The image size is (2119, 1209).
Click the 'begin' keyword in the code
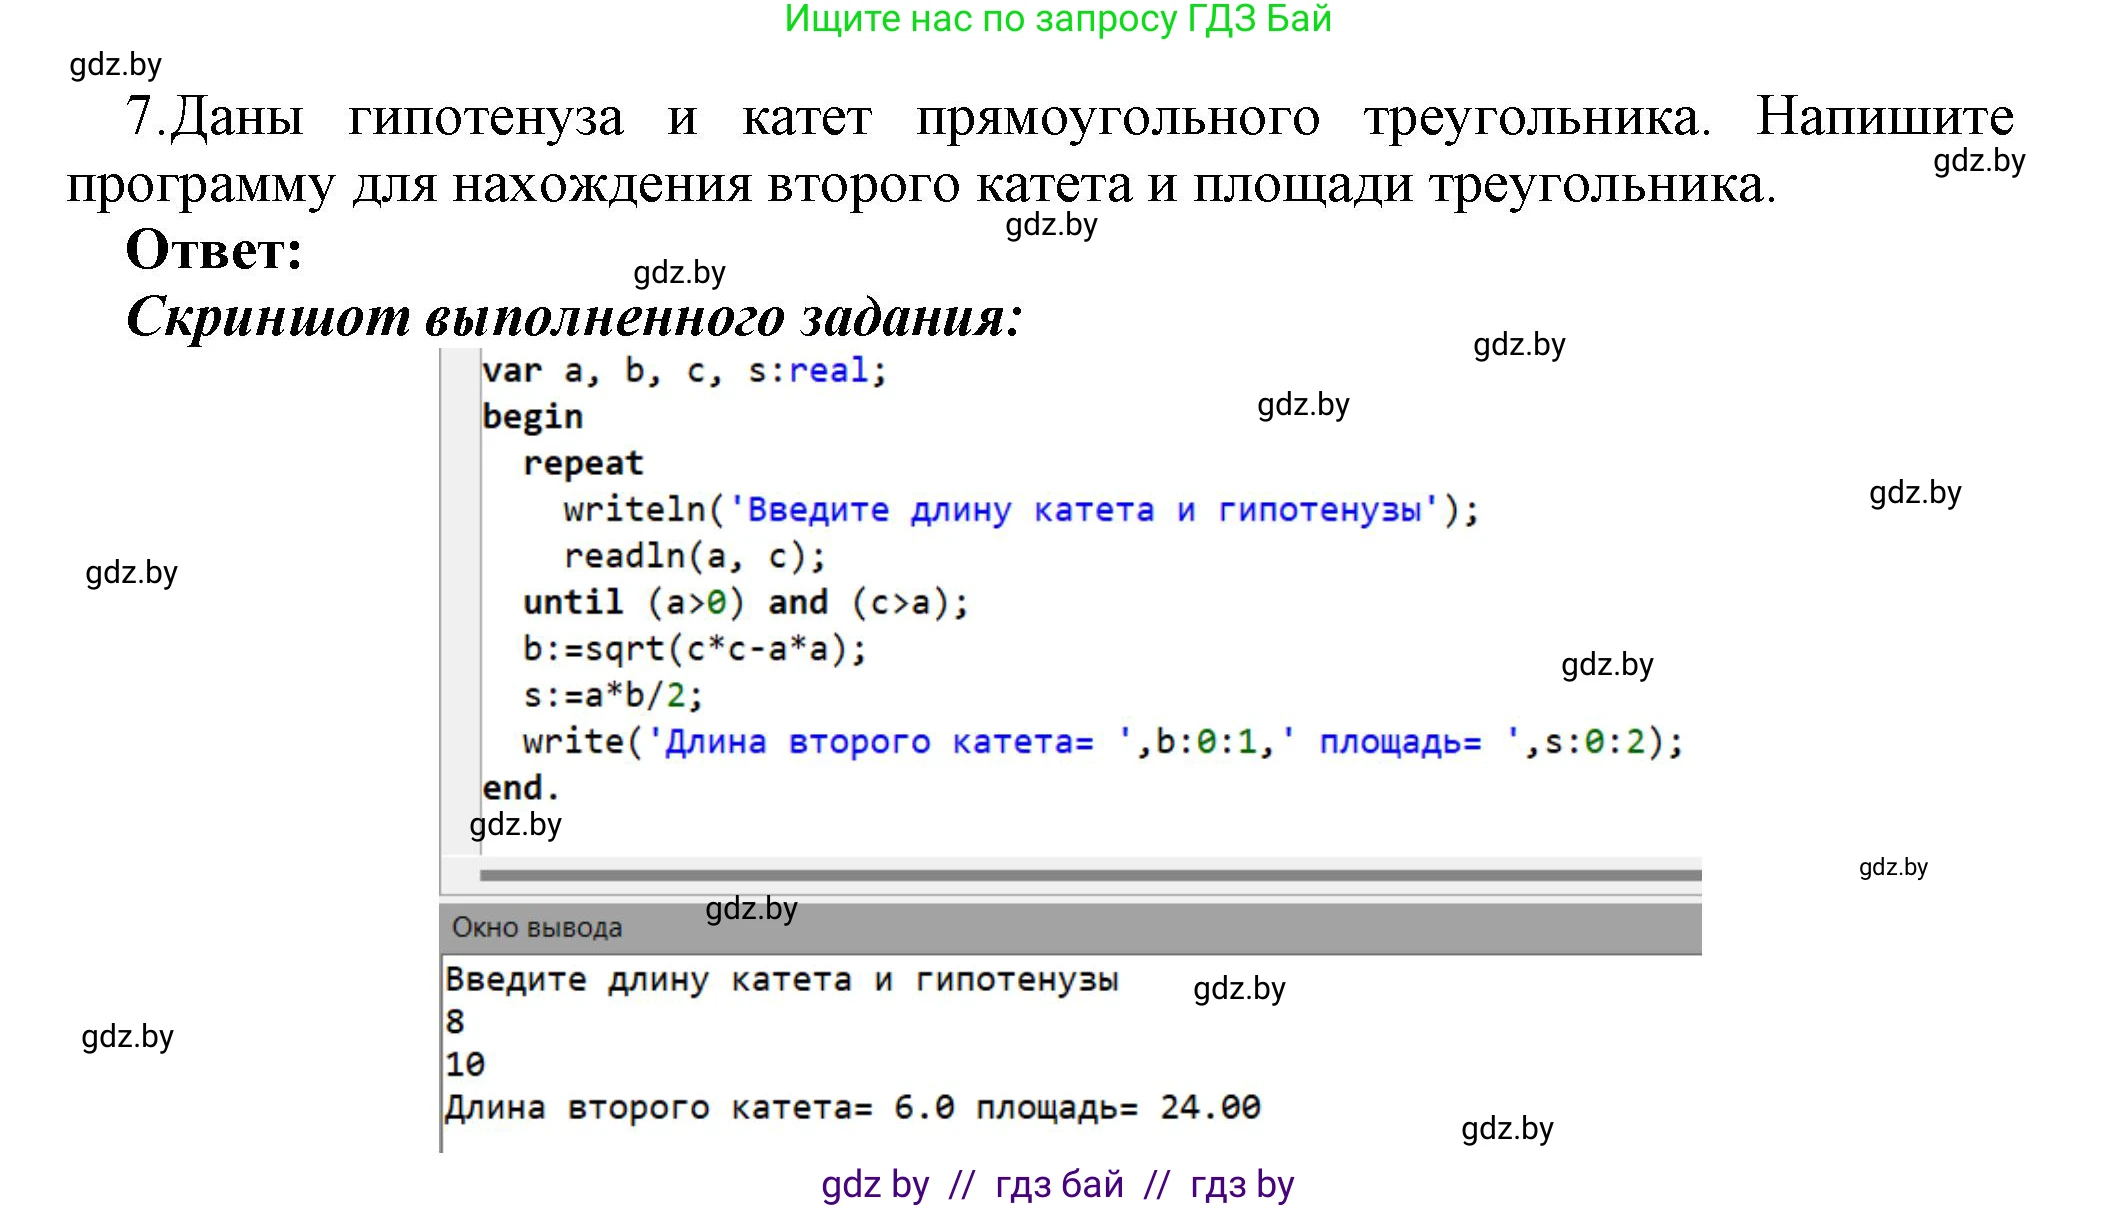pyautogui.click(x=530, y=416)
